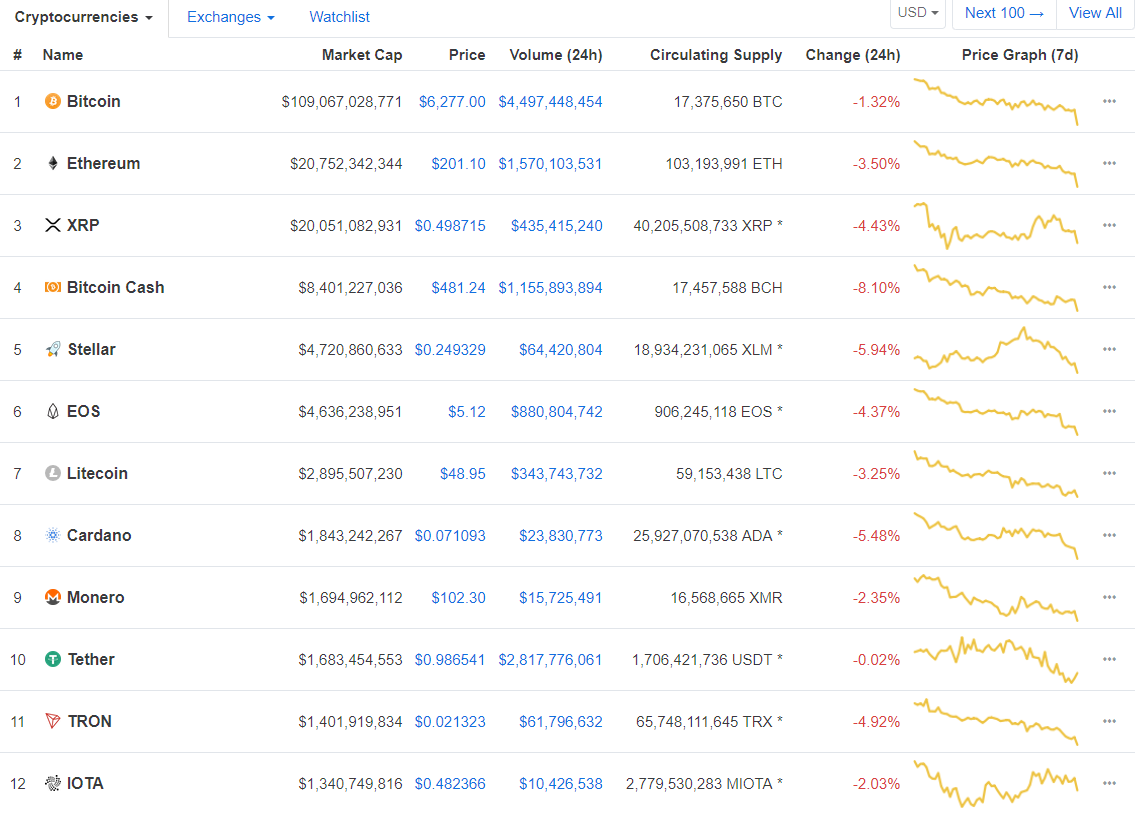Open the more options menu for IOTA
The image size is (1140, 814).
[x=1109, y=783]
